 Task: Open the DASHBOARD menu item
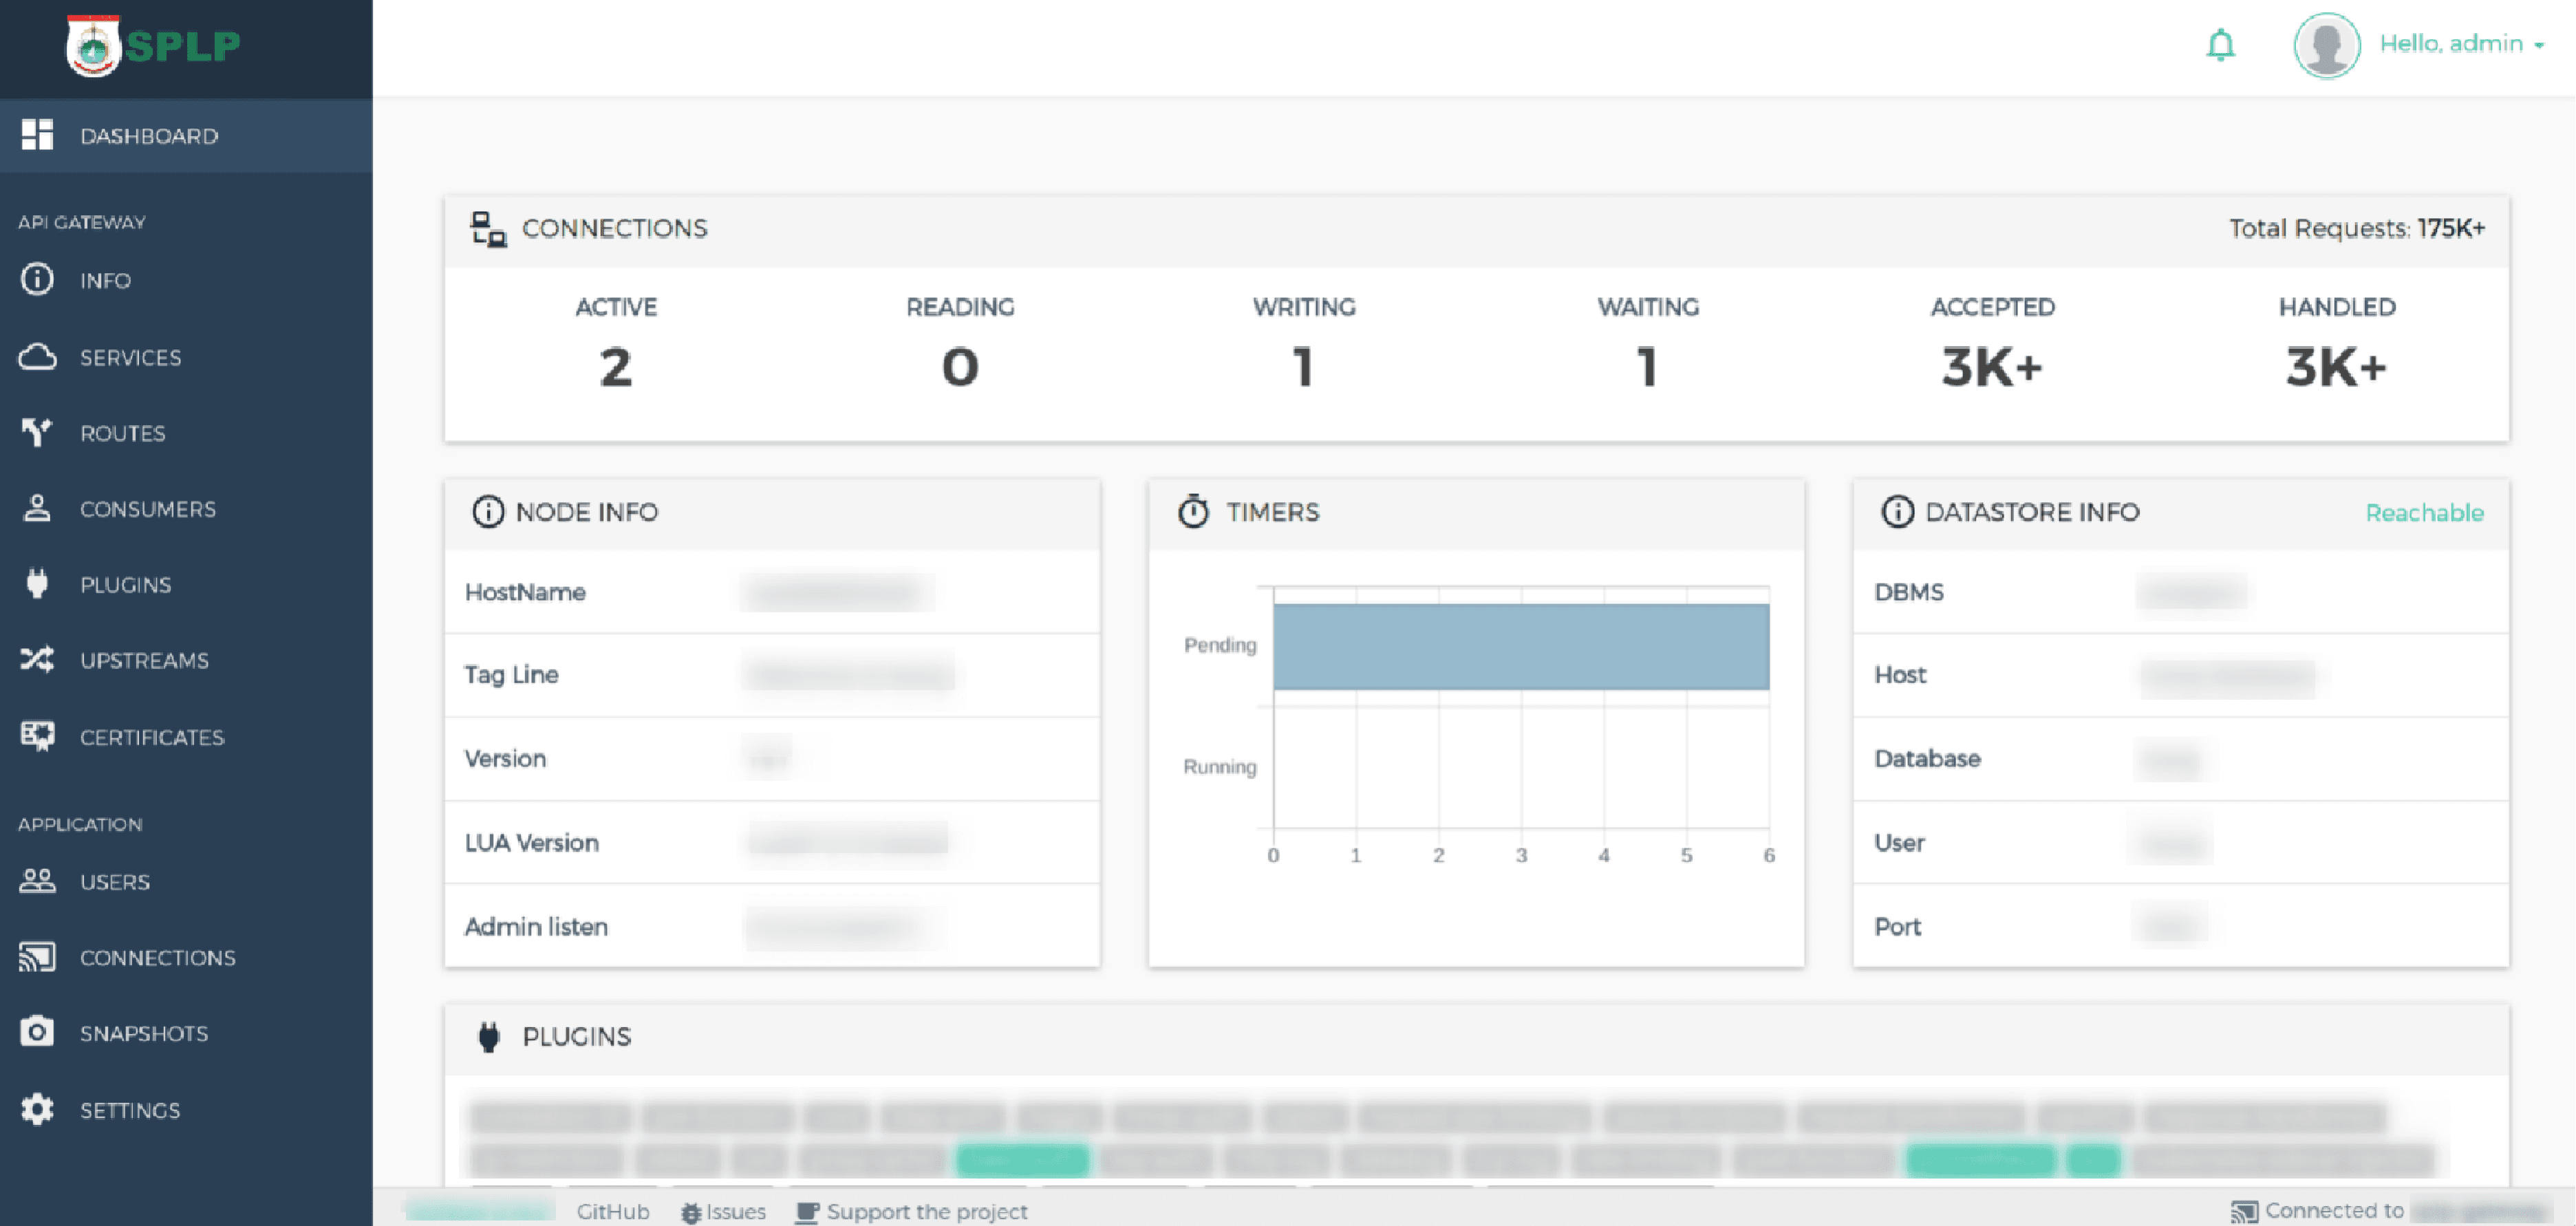(186, 135)
